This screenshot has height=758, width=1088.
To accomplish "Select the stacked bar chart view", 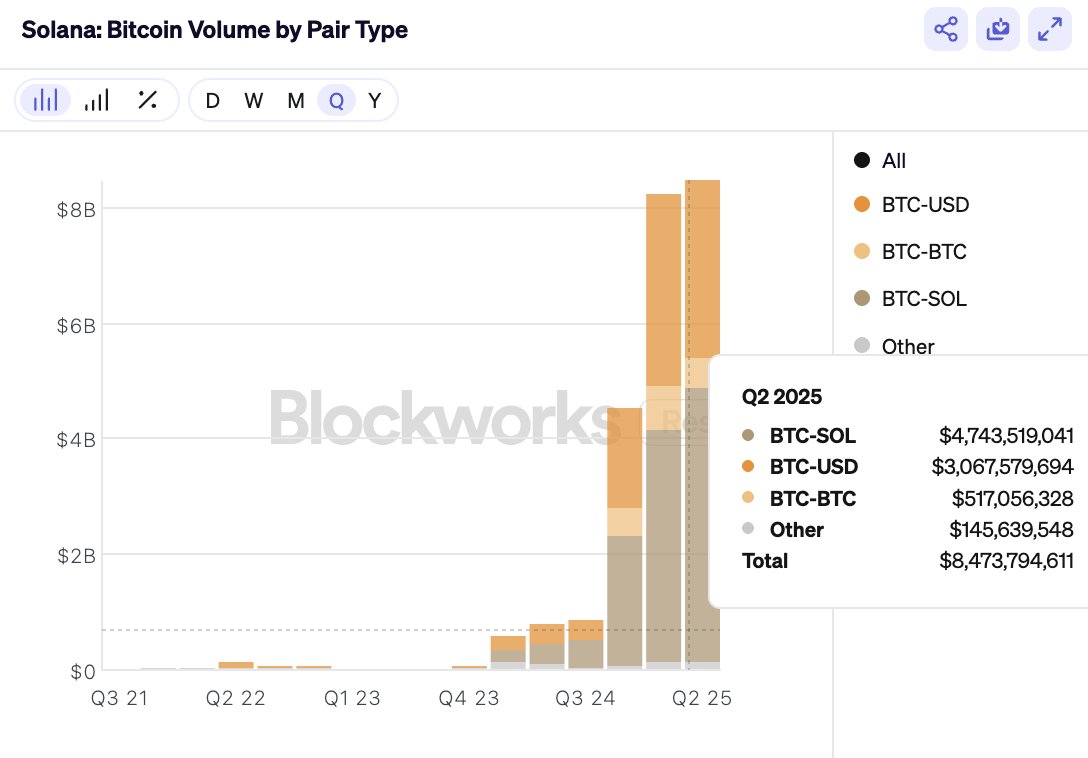I will pos(46,100).
